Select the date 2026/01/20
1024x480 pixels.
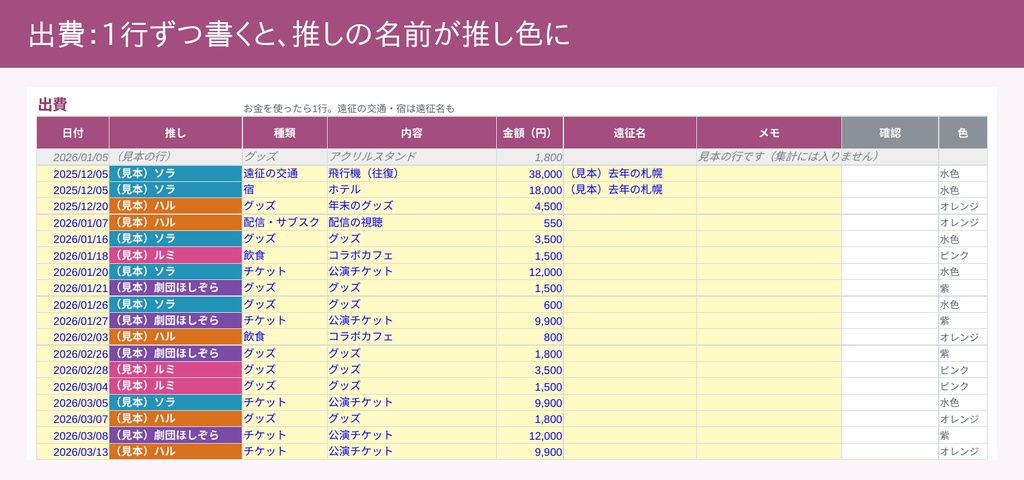(x=73, y=272)
